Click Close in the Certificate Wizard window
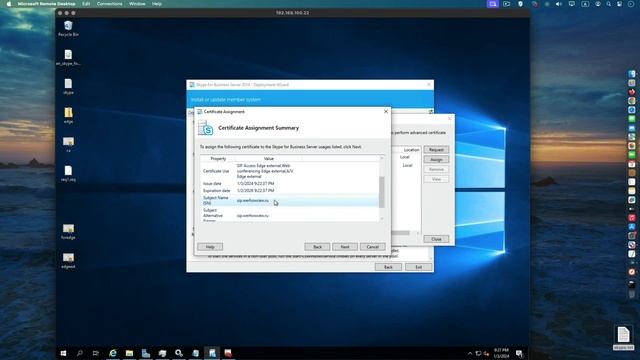640x360 pixels. pos(436,239)
